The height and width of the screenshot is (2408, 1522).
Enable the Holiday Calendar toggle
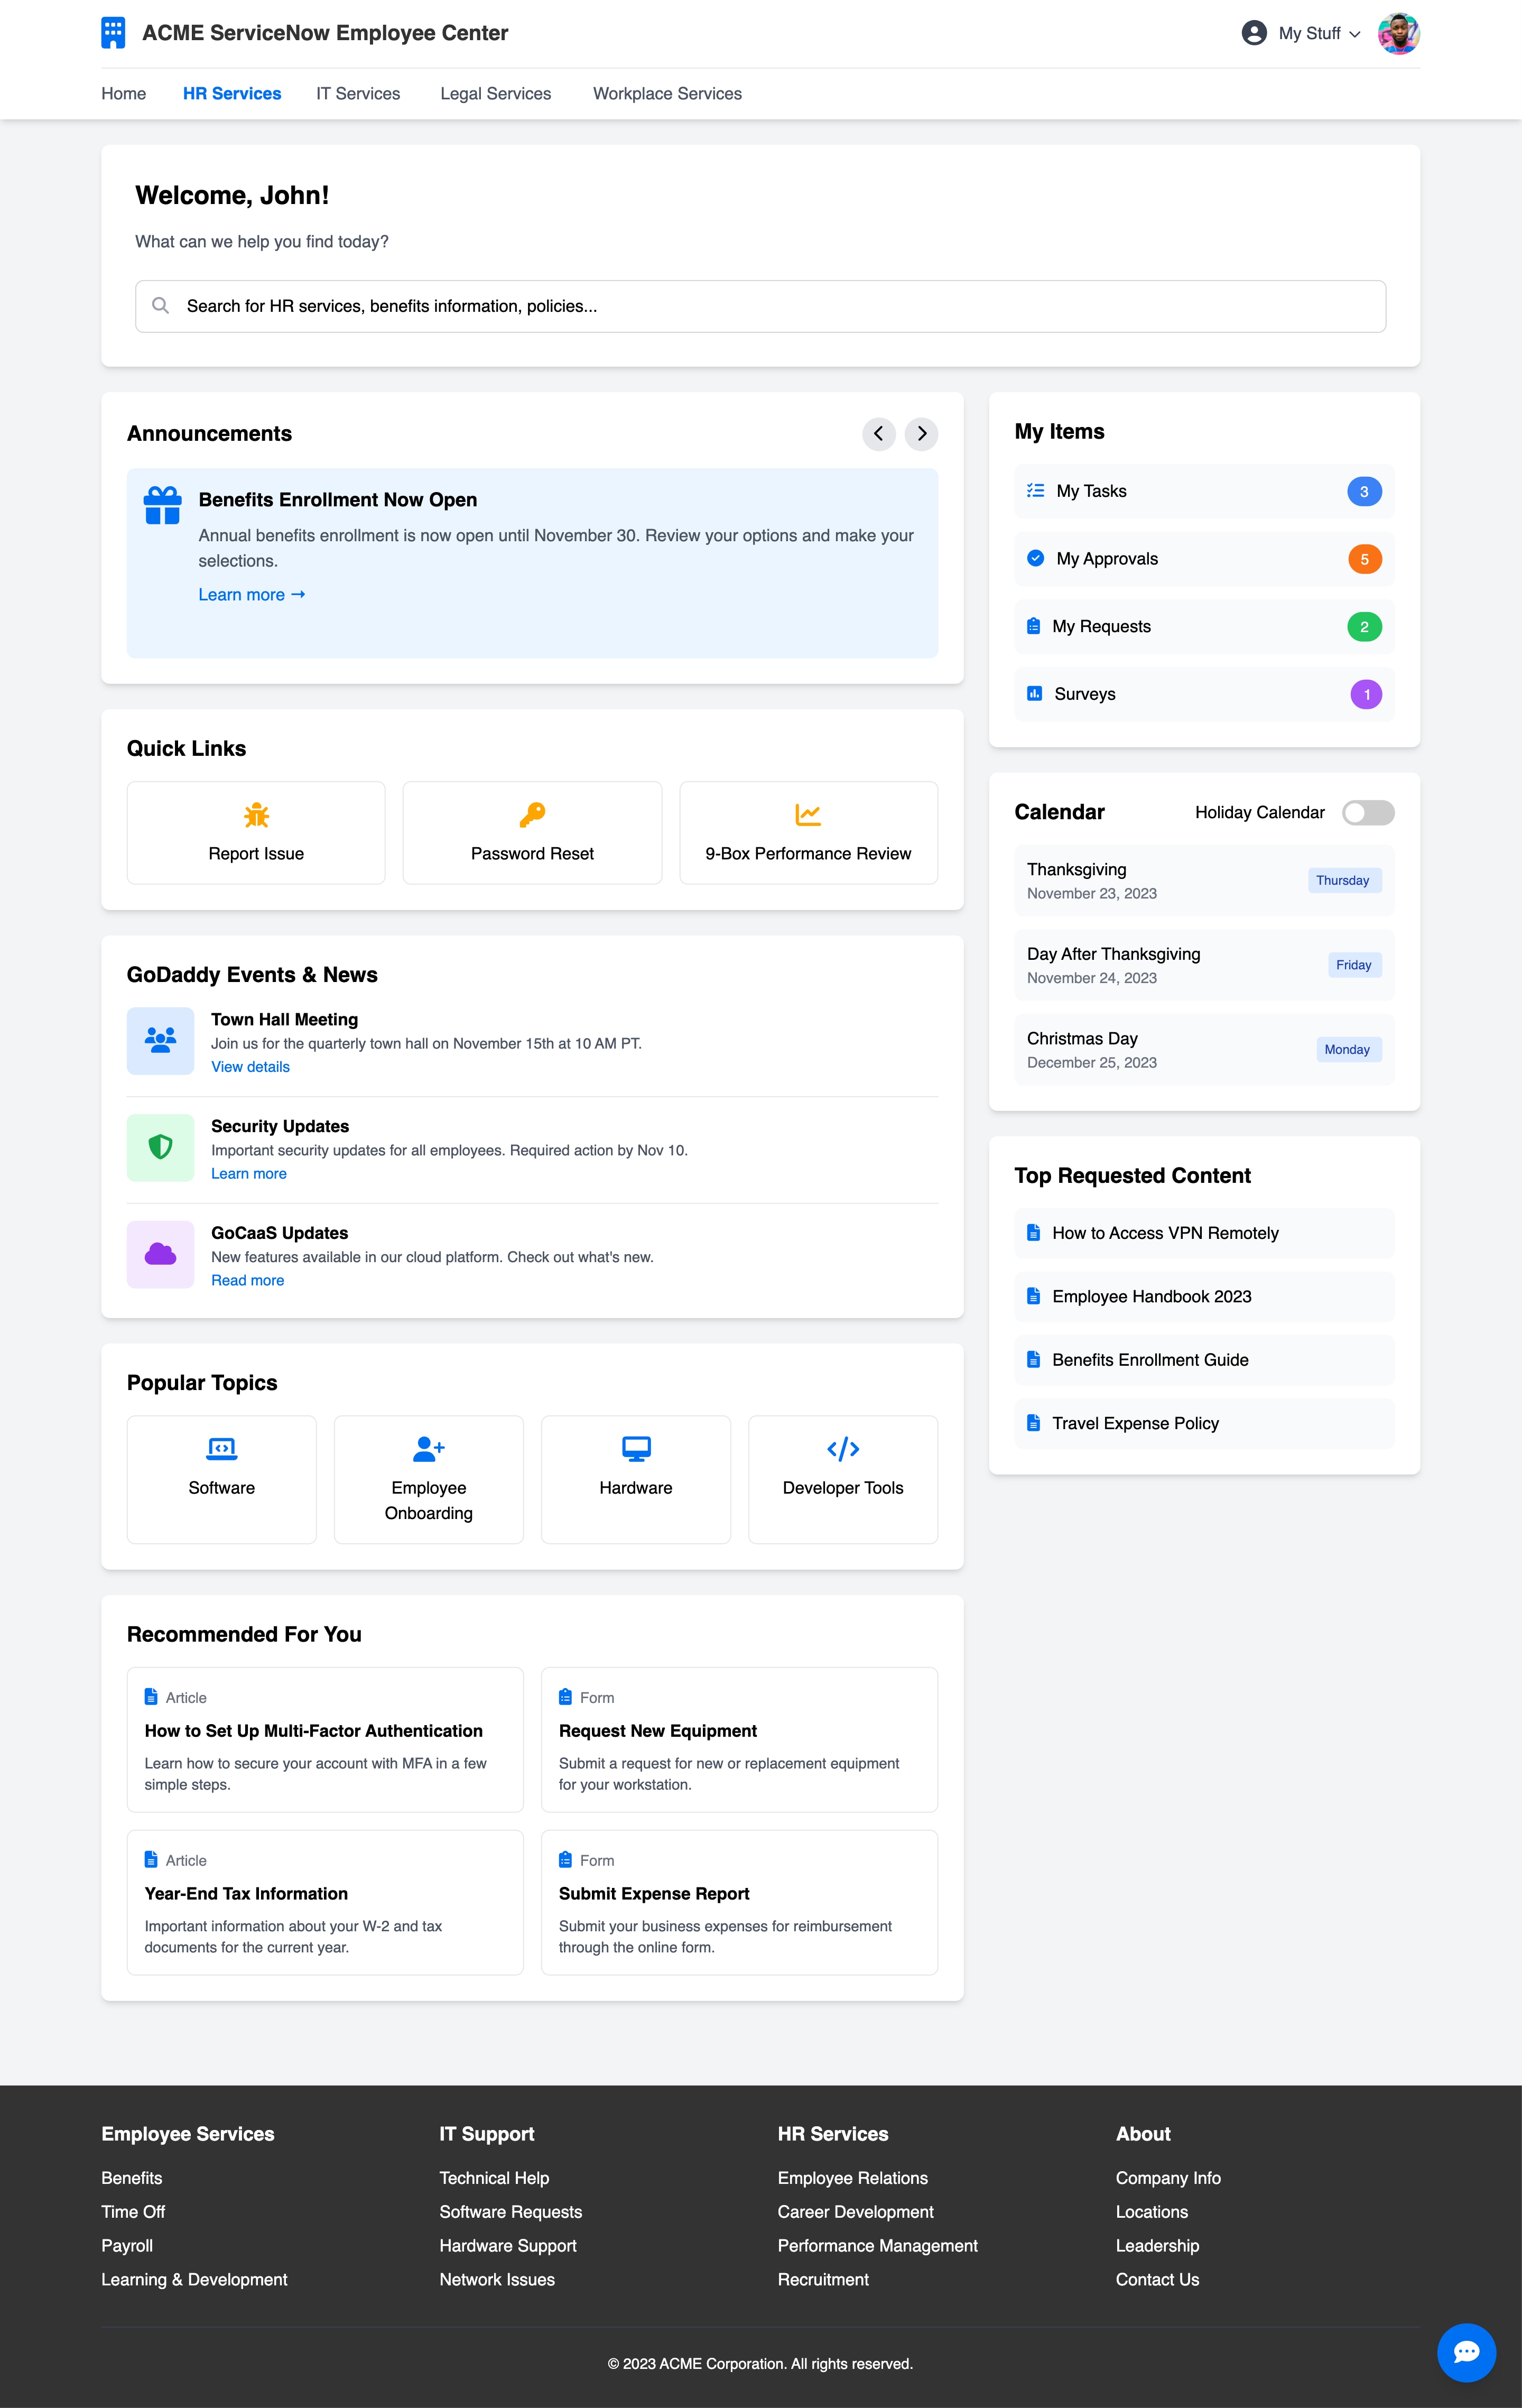[x=1367, y=813]
